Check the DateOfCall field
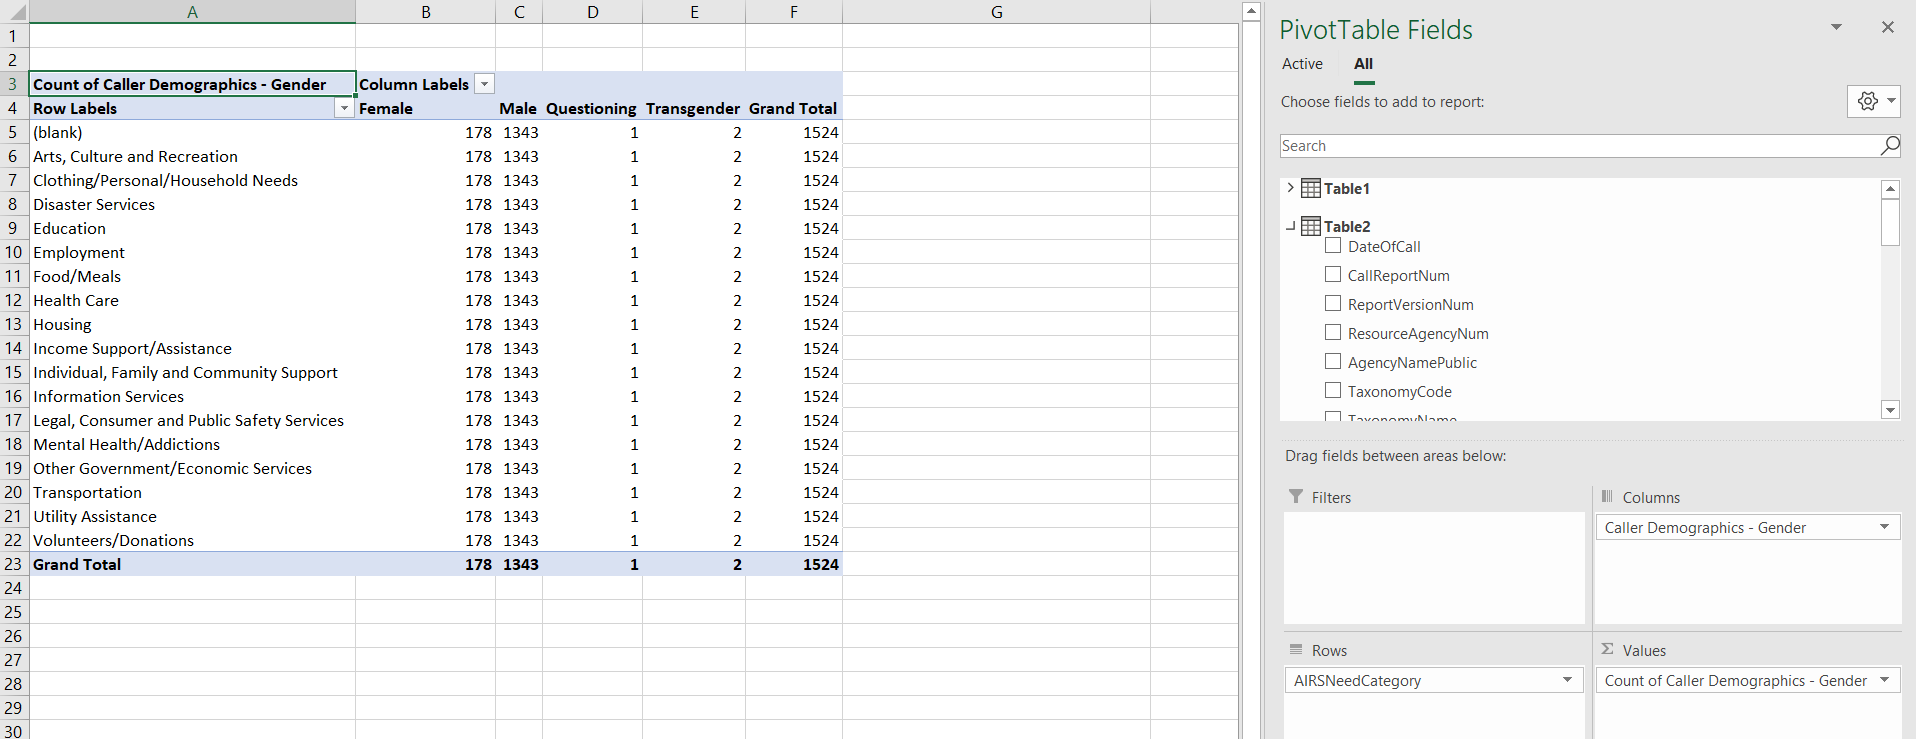 [1333, 245]
